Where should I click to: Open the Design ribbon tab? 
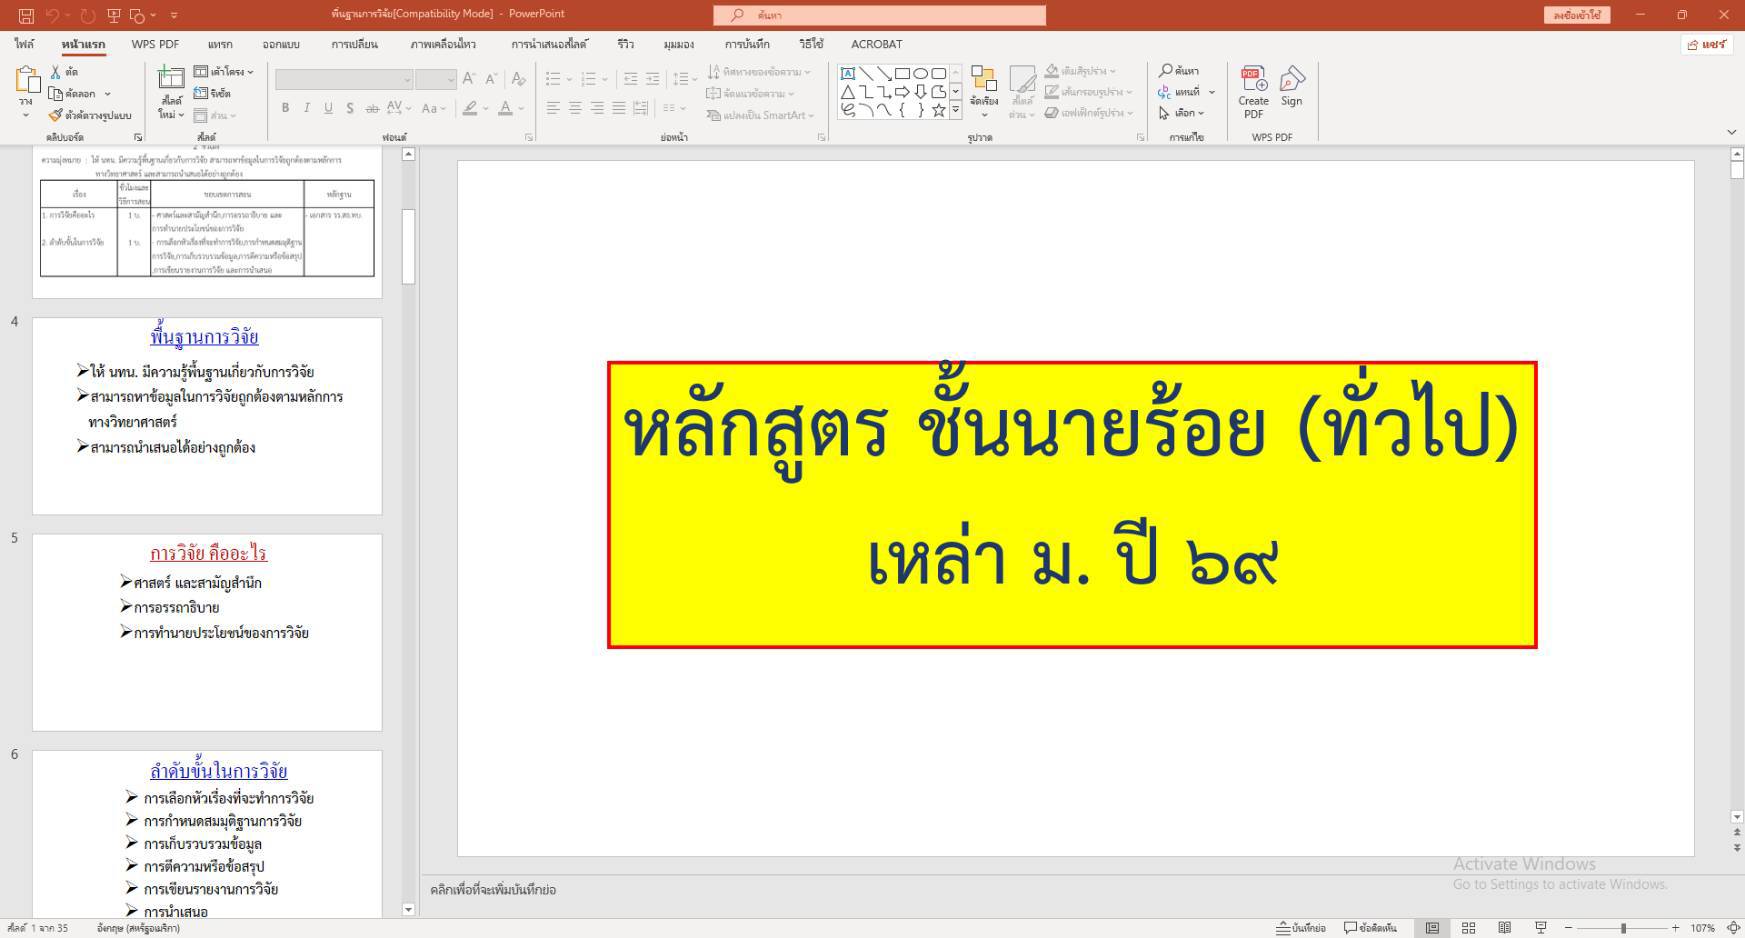click(x=281, y=44)
